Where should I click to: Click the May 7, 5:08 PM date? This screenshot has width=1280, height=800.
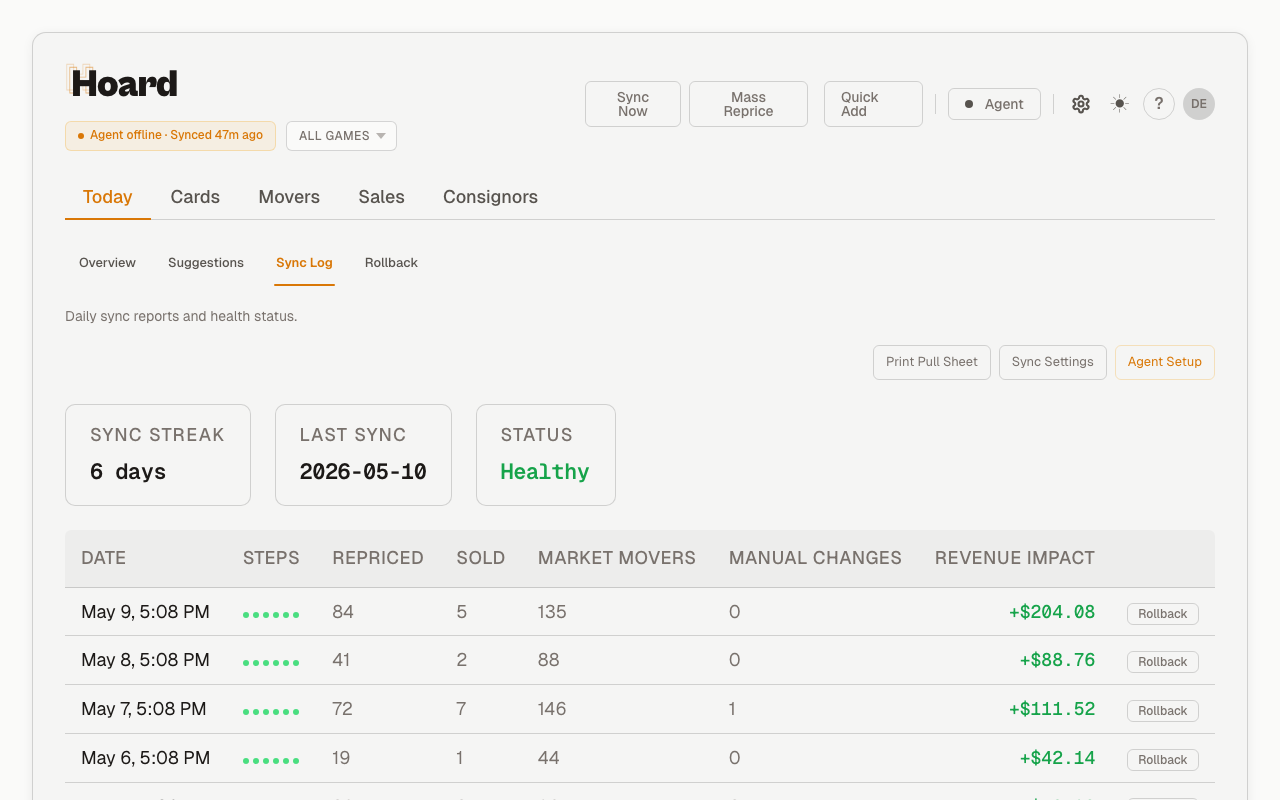(x=144, y=709)
